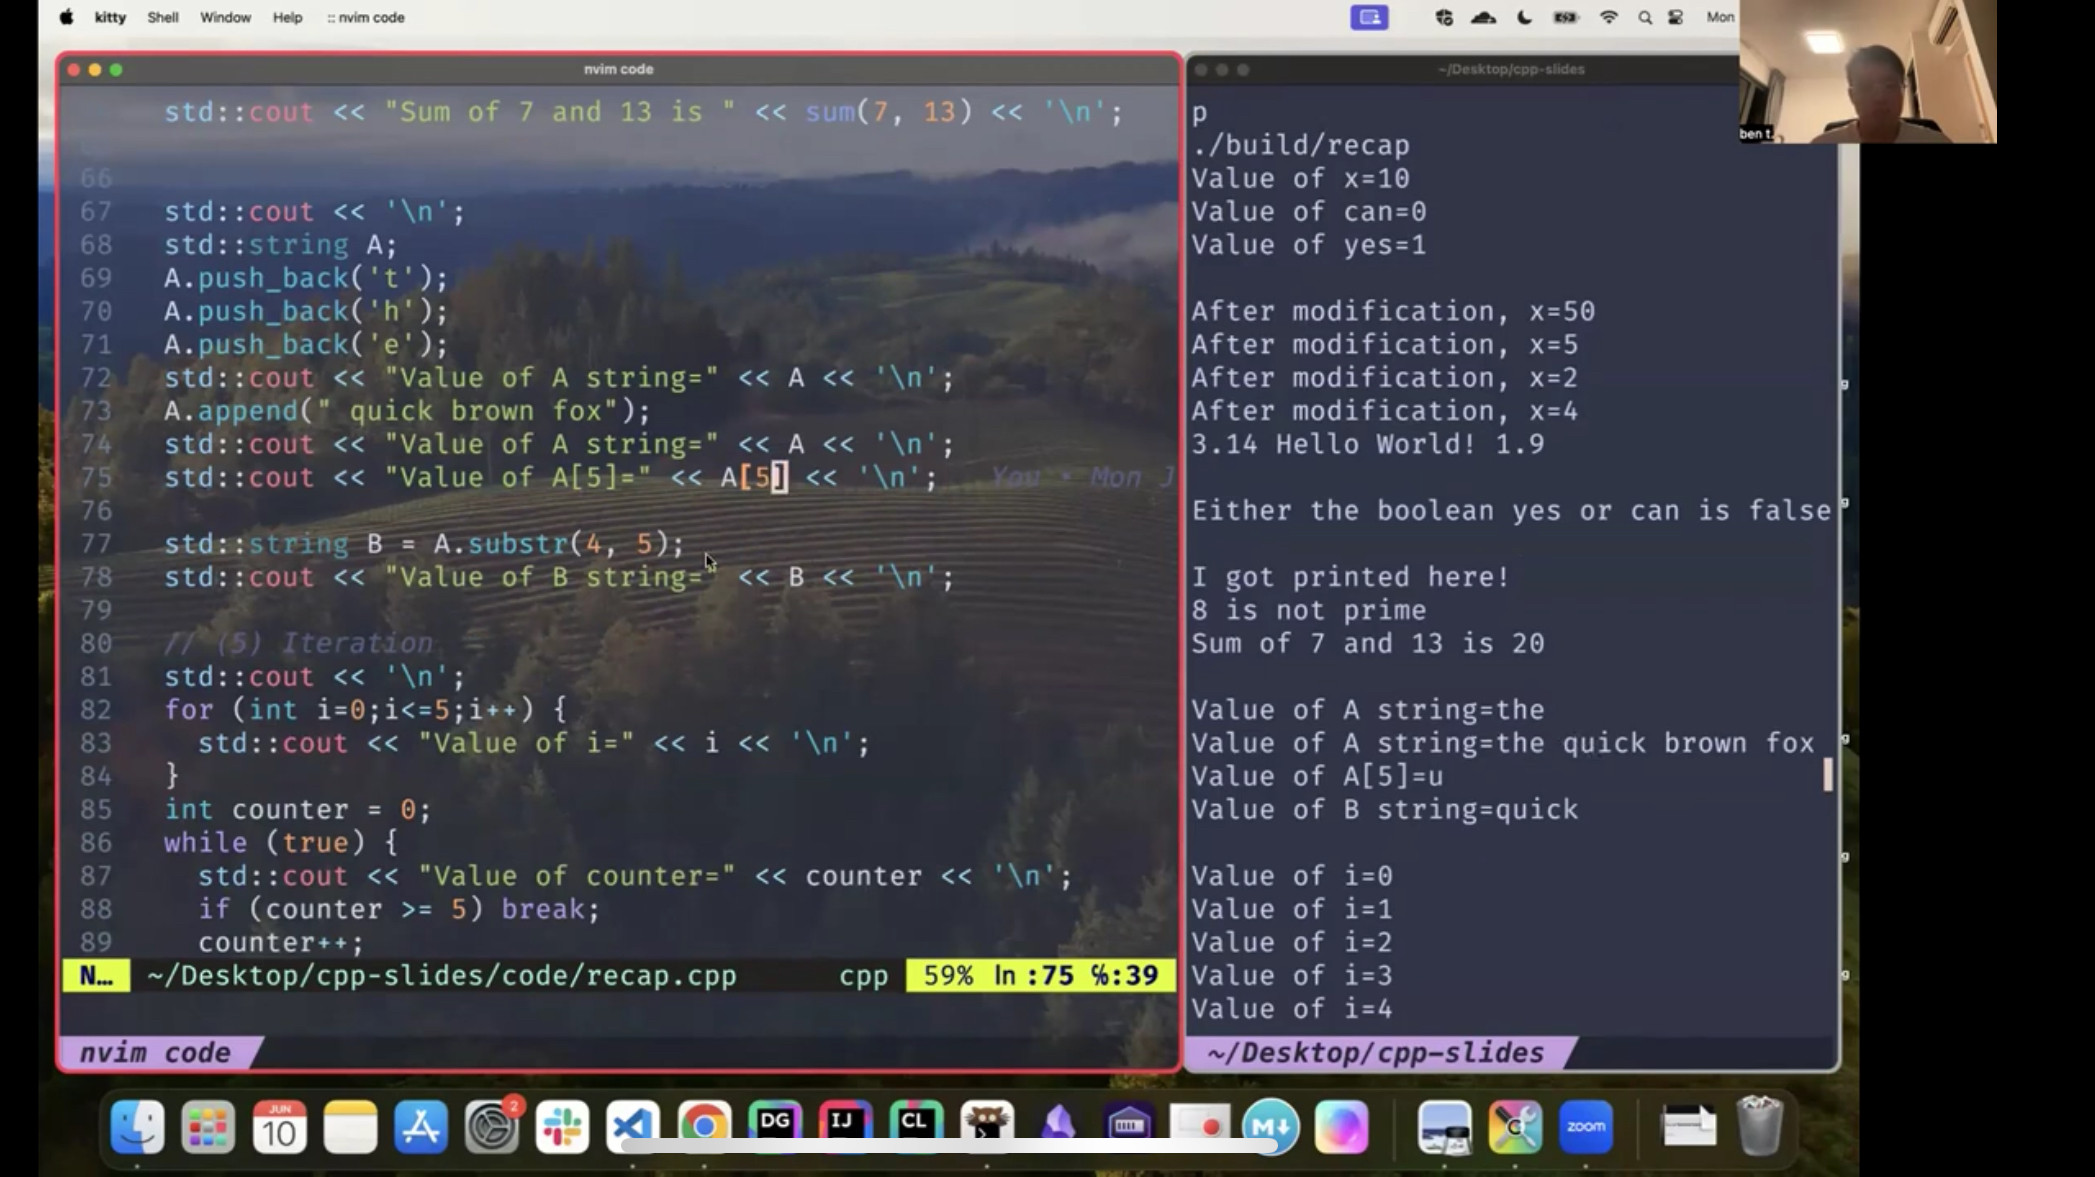Click 'Value of B string=quick' terminal line
The width and height of the screenshot is (2095, 1177).
1385,810
